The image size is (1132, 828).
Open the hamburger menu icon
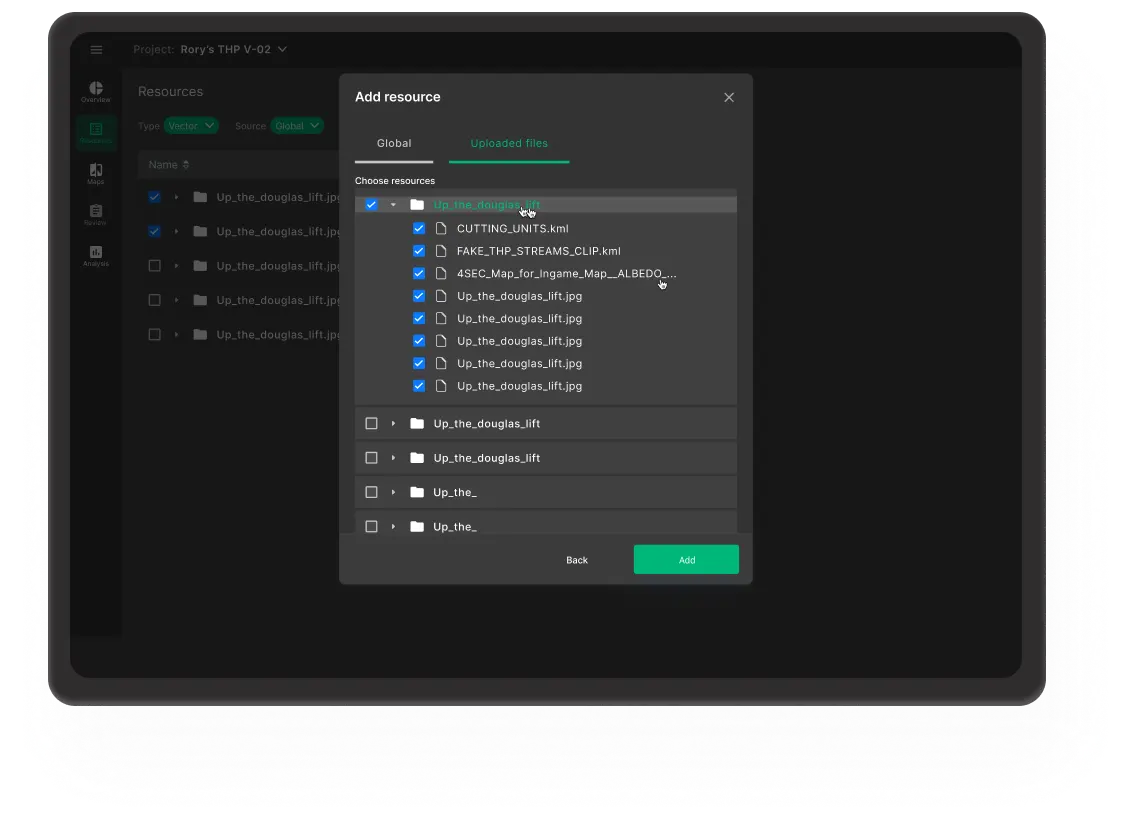coord(96,50)
